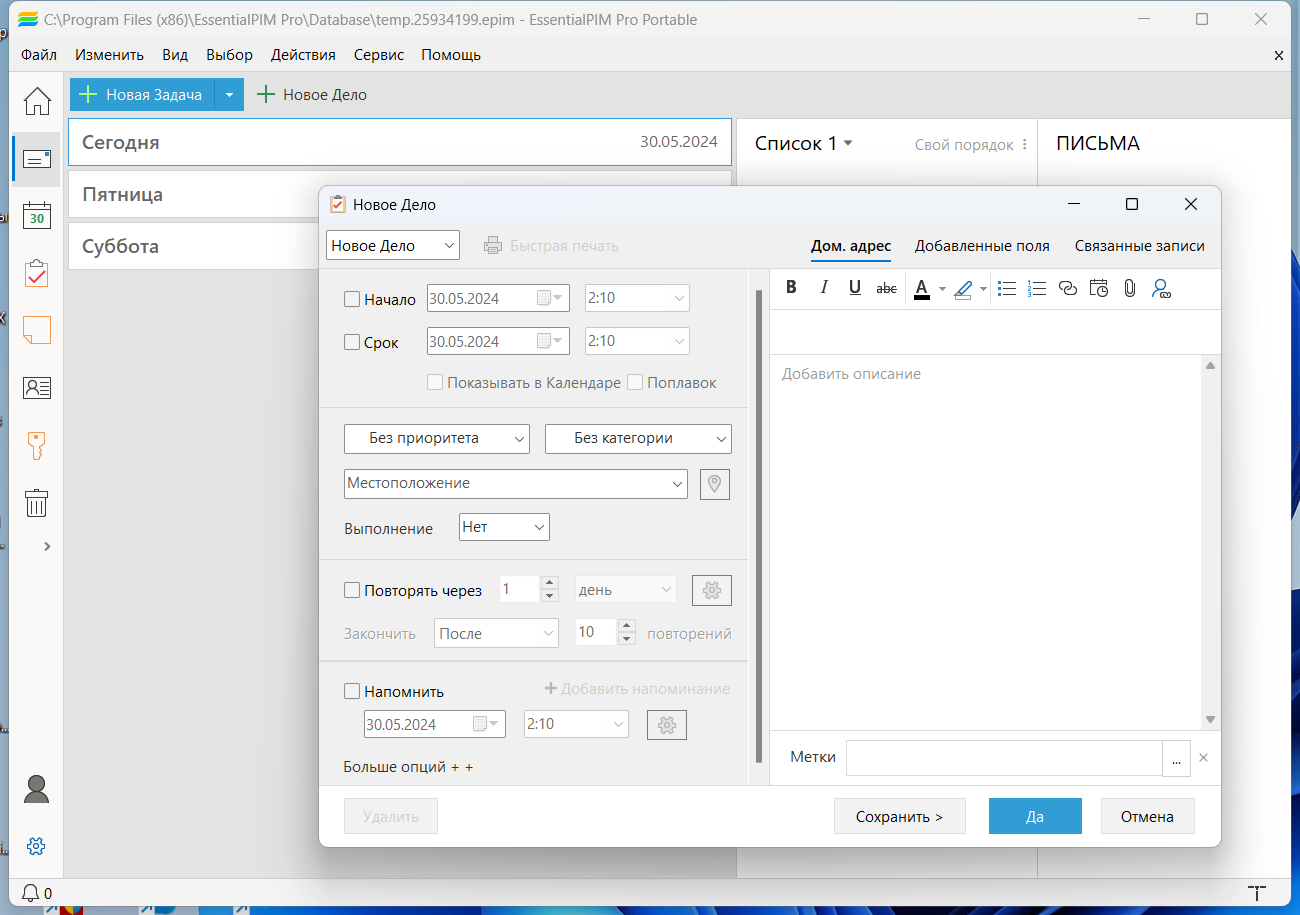Open the Trash module in the sidebar
1300x915 pixels.
click(37, 502)
